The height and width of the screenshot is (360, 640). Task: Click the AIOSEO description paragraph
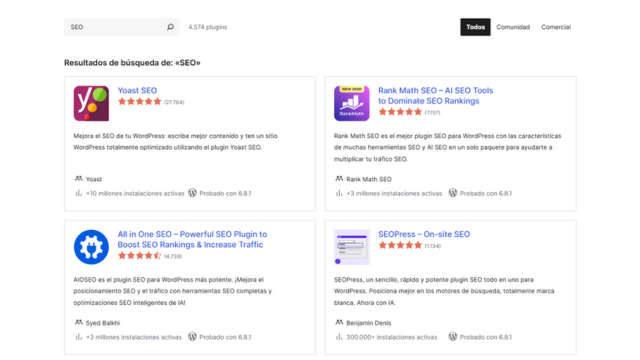(x=173, y=291)
